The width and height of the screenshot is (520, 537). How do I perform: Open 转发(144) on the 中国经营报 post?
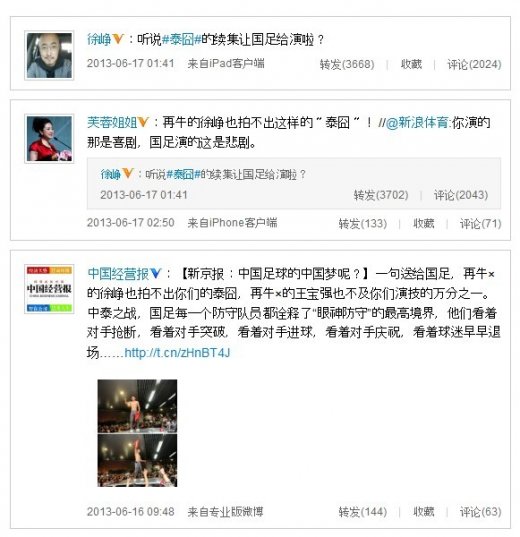coord(363,512)
